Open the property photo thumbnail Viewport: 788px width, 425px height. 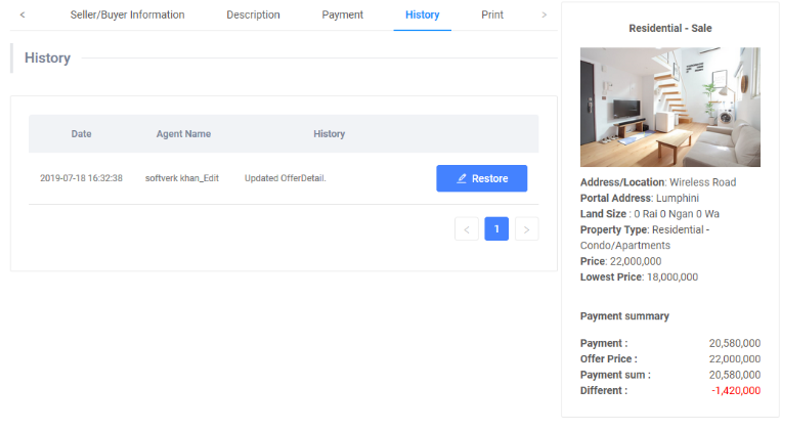[670, 107]
